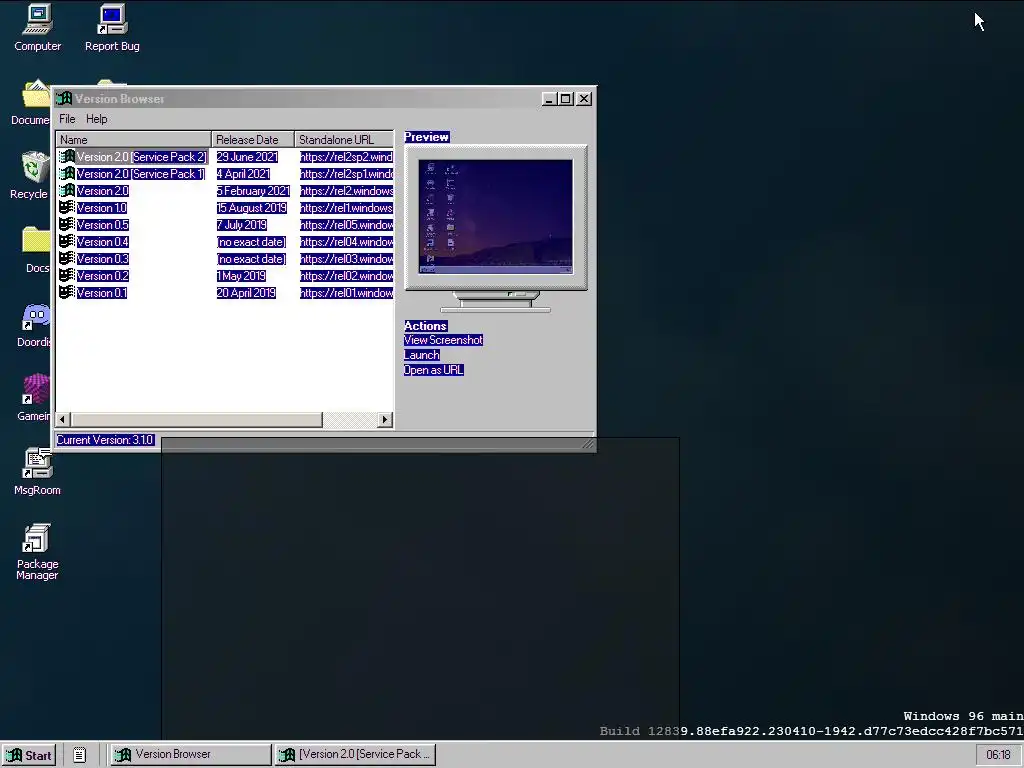1024x768 pixels.
Task: Click the 5 February 2021 date cell
Action: point(253,191)
